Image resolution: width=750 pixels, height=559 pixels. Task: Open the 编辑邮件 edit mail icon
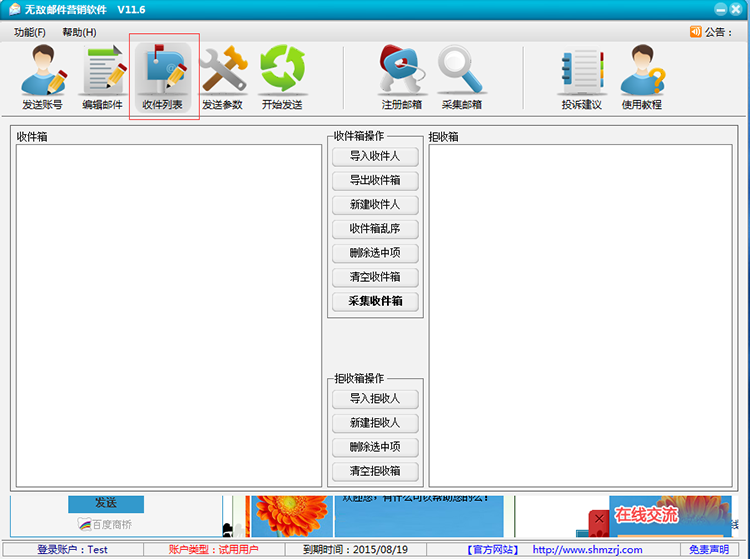103,77
